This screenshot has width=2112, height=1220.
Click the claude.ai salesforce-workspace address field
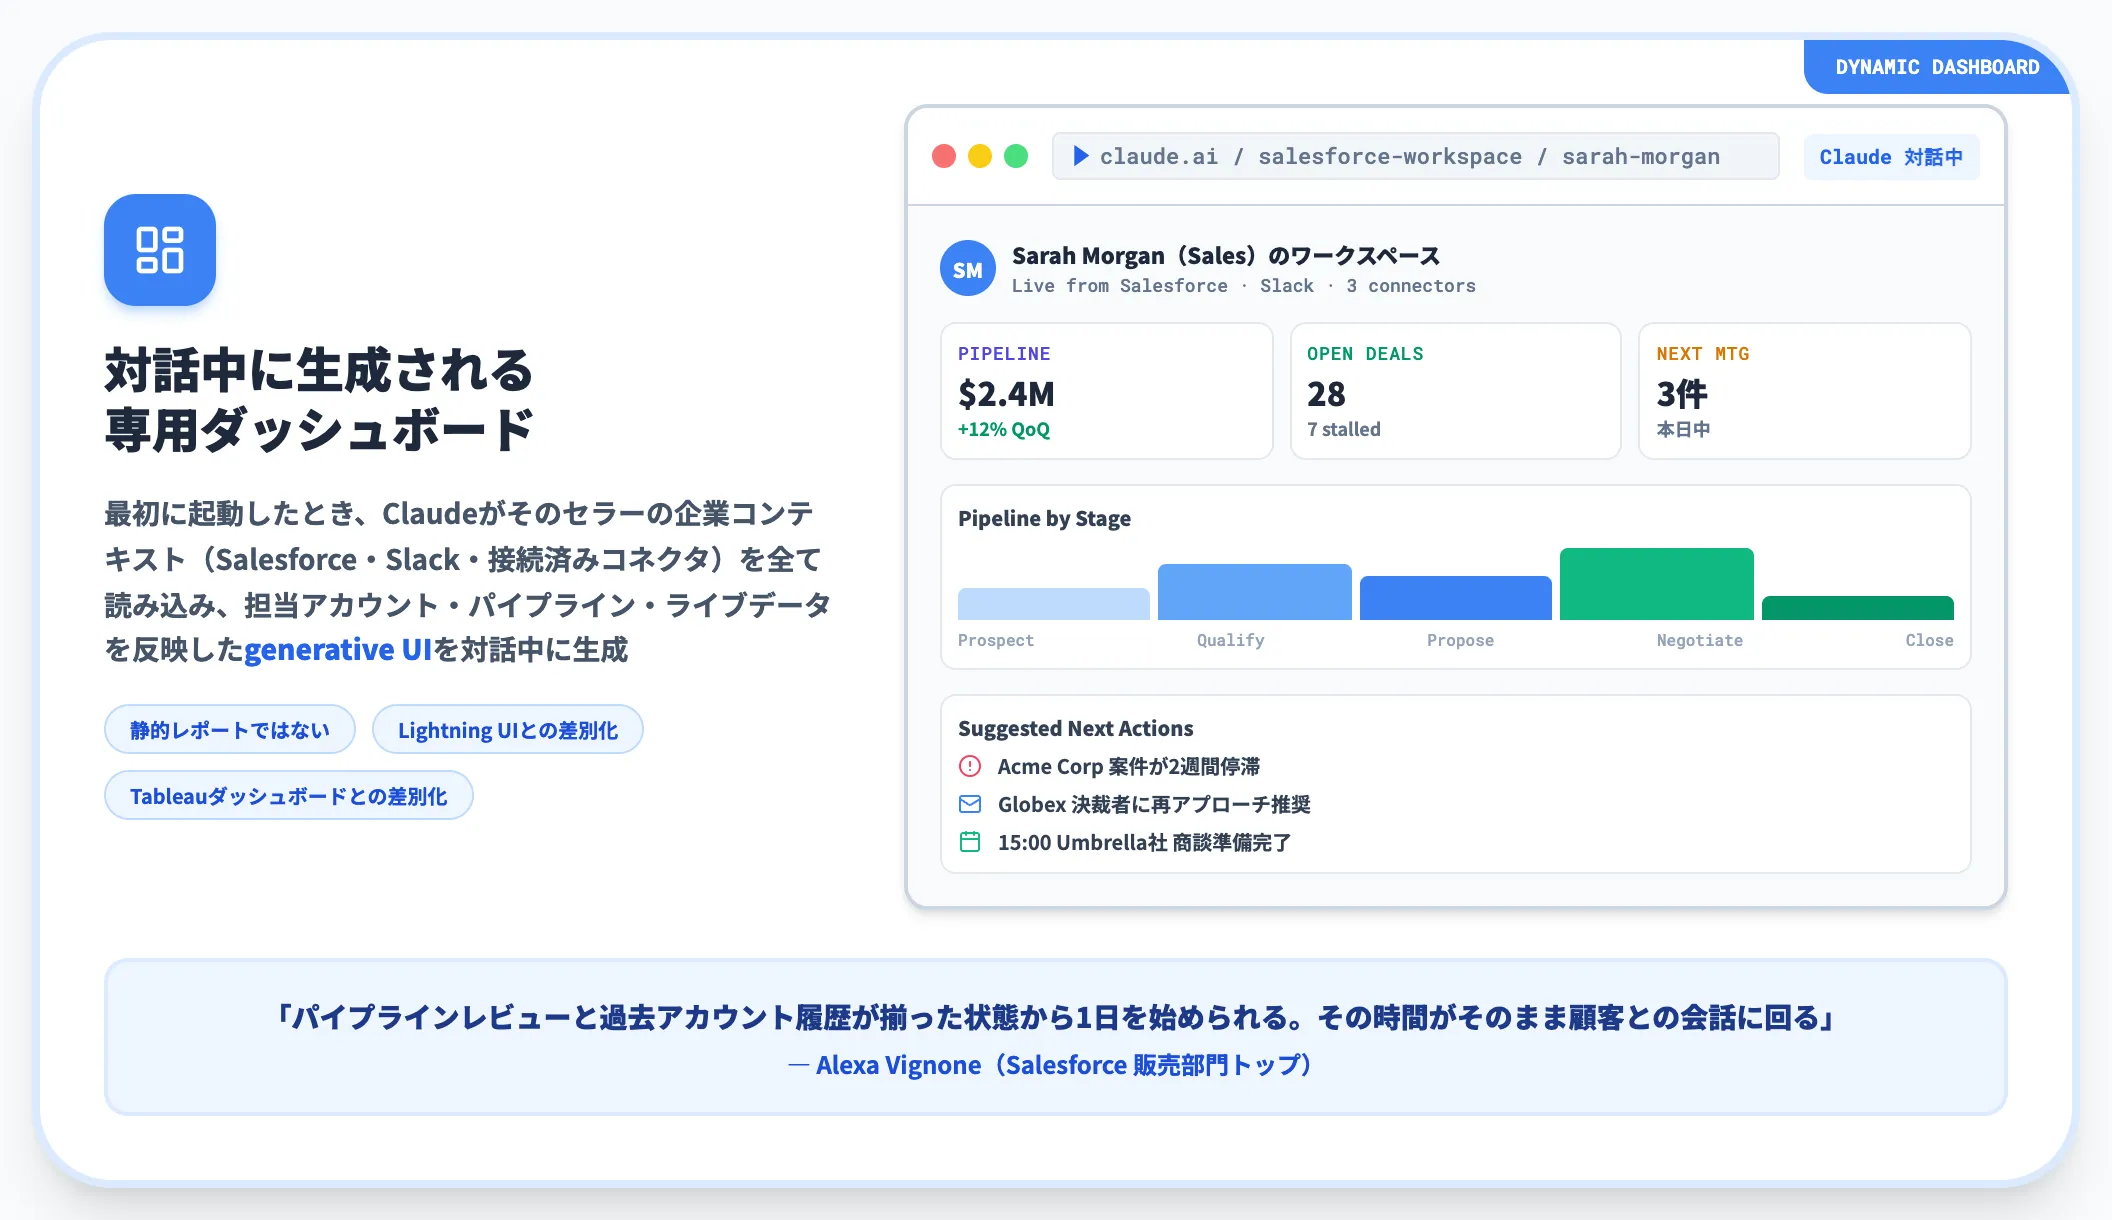[1415, 156]
